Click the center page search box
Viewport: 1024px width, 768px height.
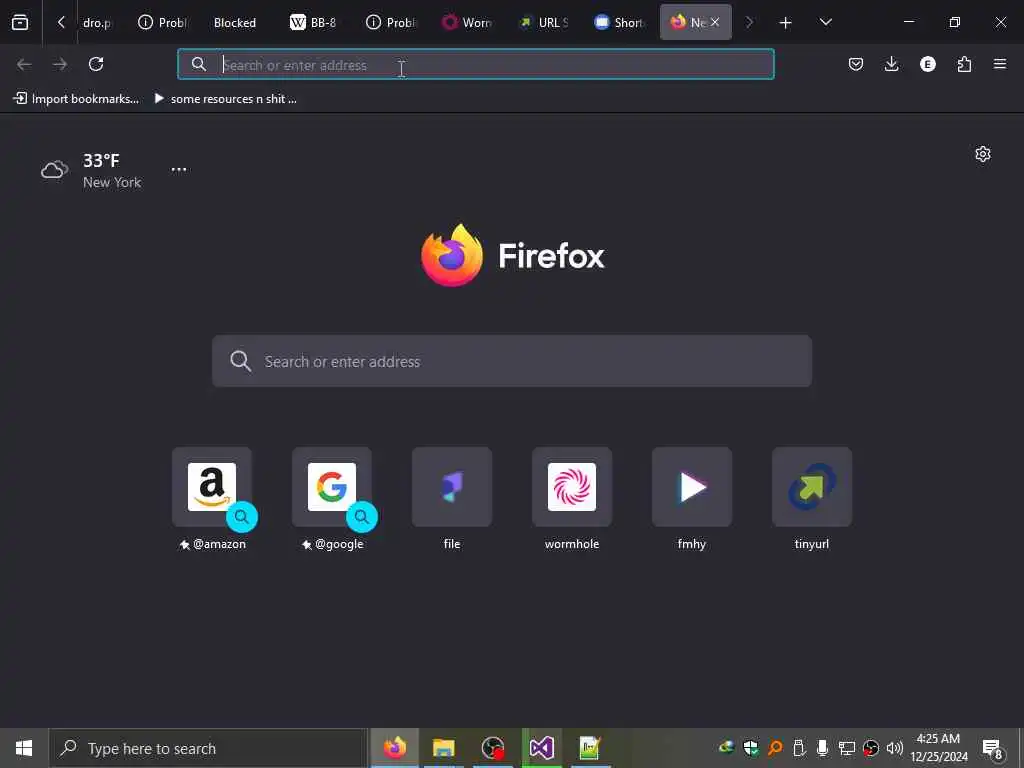coord(512,361)
